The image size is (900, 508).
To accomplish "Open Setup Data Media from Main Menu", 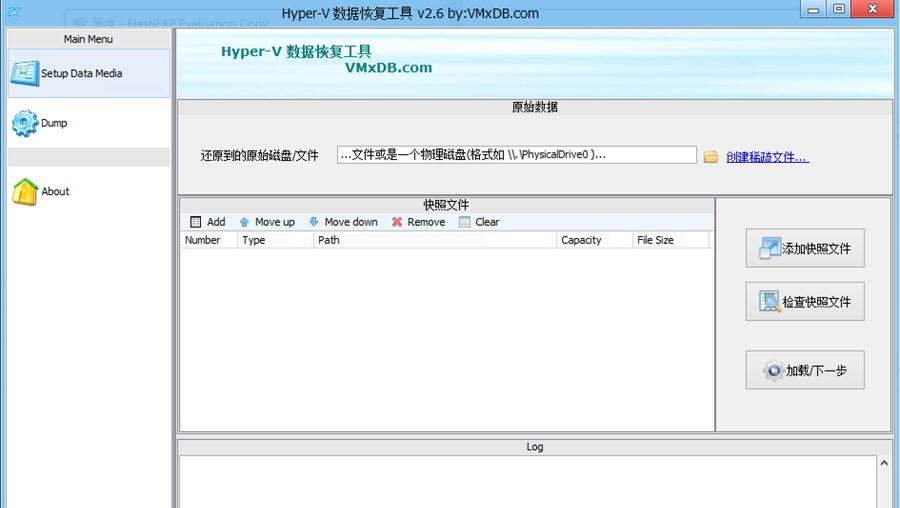I will click(x=80, y=74).
